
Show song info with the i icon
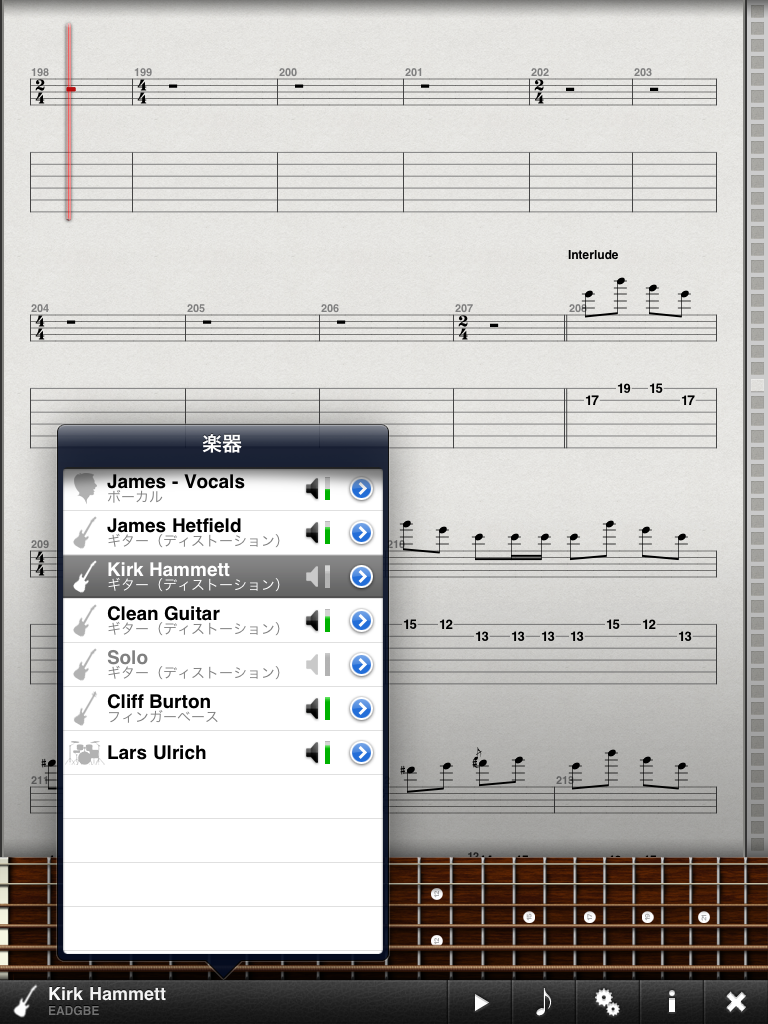[x=671, y=1002]
